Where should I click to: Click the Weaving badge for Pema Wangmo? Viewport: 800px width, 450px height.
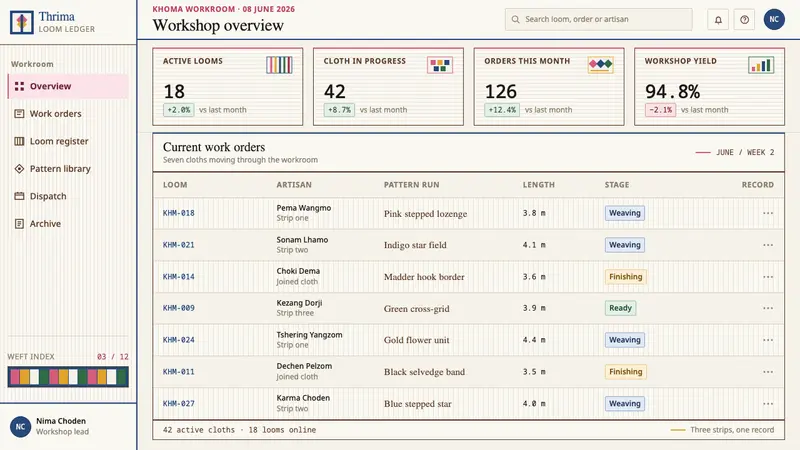coord(624,213)
